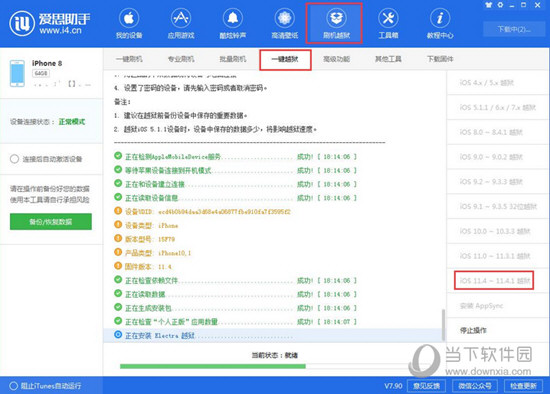Viewport: 550px width, 394px height.
Task: Click the 意见反馈 button
Action: click(426, 386)
